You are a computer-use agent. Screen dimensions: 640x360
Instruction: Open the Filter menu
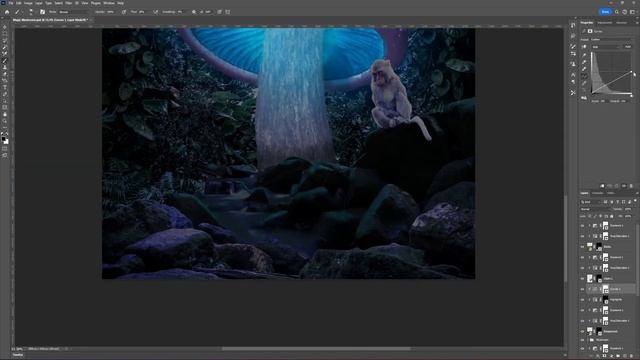69,3
